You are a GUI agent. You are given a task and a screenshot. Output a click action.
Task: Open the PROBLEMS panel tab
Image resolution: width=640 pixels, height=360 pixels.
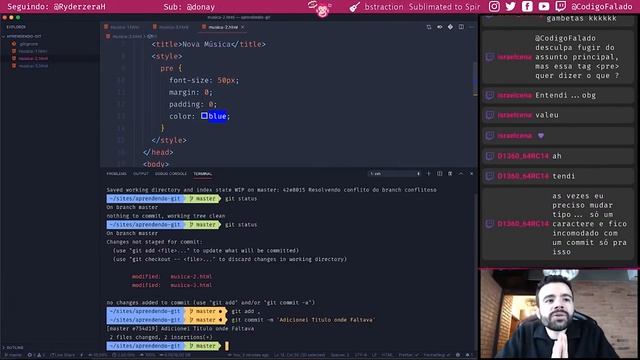(116, 174)
